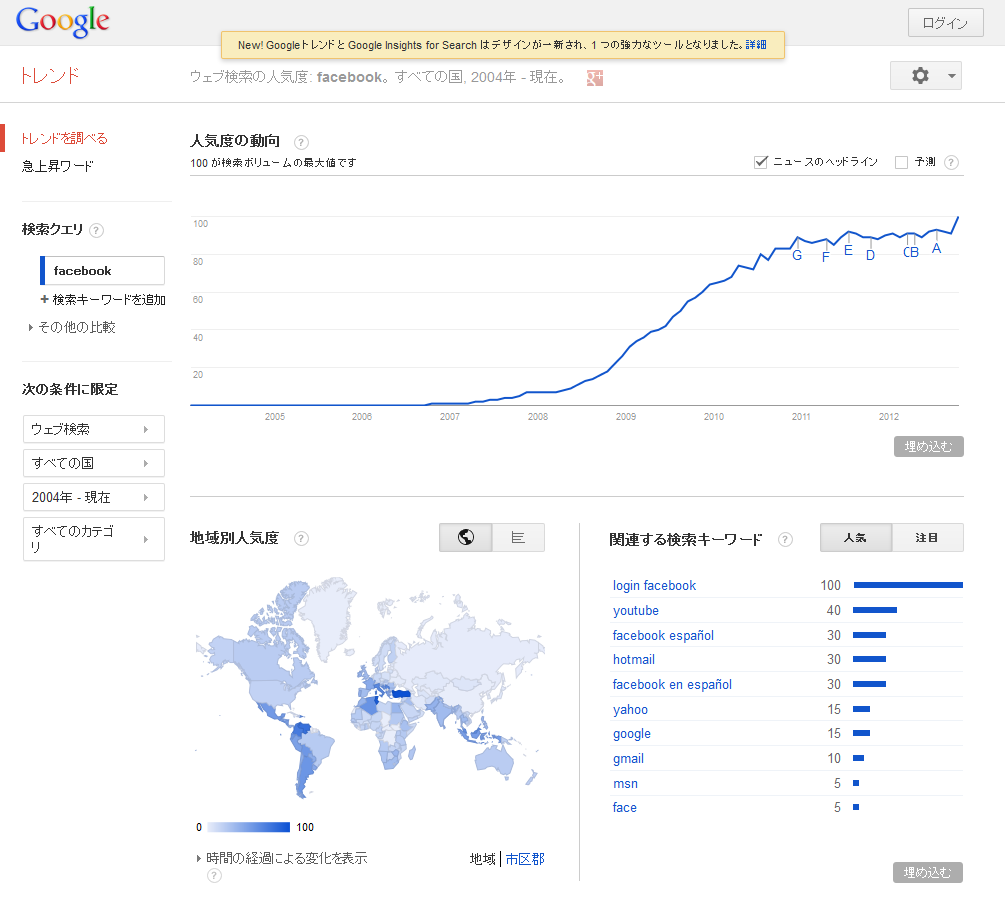Click 埋め込む button below related keywords
Screen dimensions: 1005x900
pos(927,872)
